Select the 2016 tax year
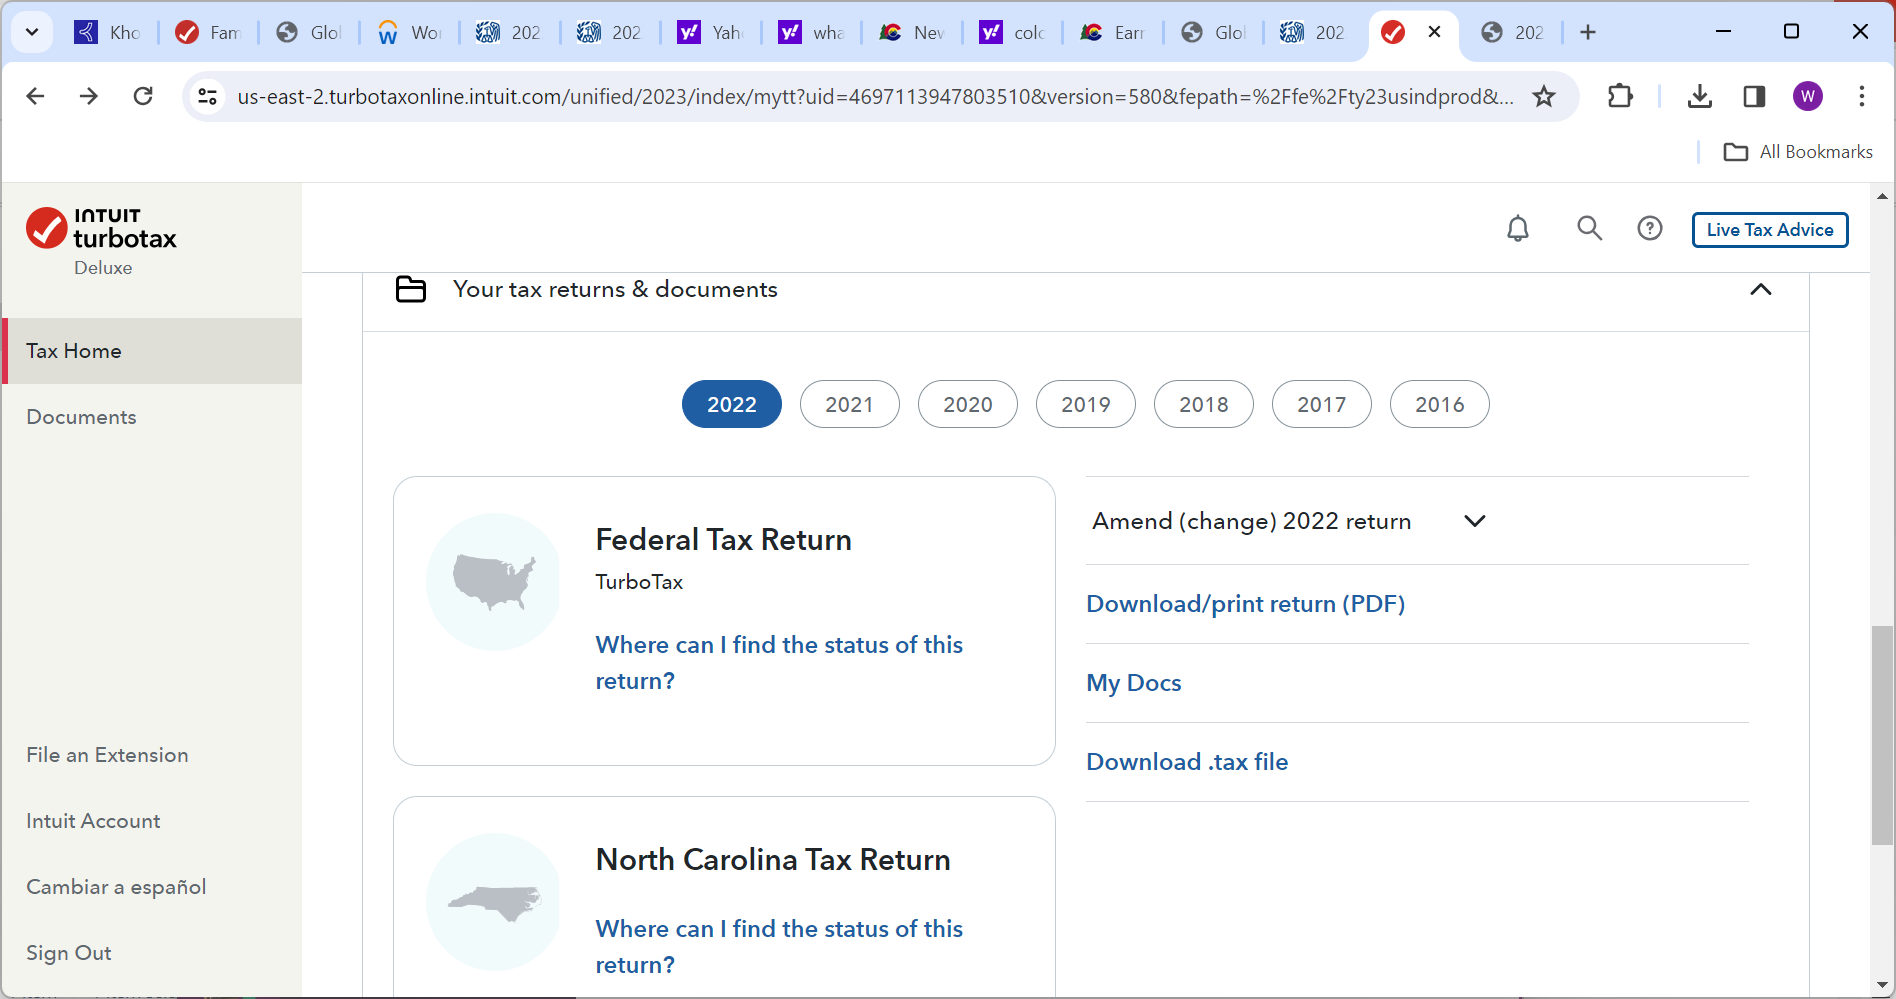 (1439, 404)
